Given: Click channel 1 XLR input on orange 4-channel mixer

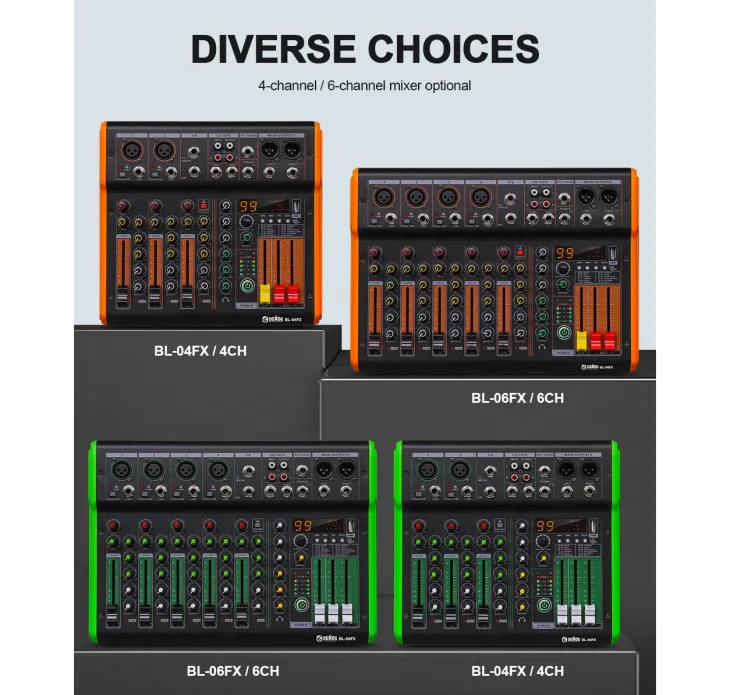Looking at the screenshot, I should (131, 151).
